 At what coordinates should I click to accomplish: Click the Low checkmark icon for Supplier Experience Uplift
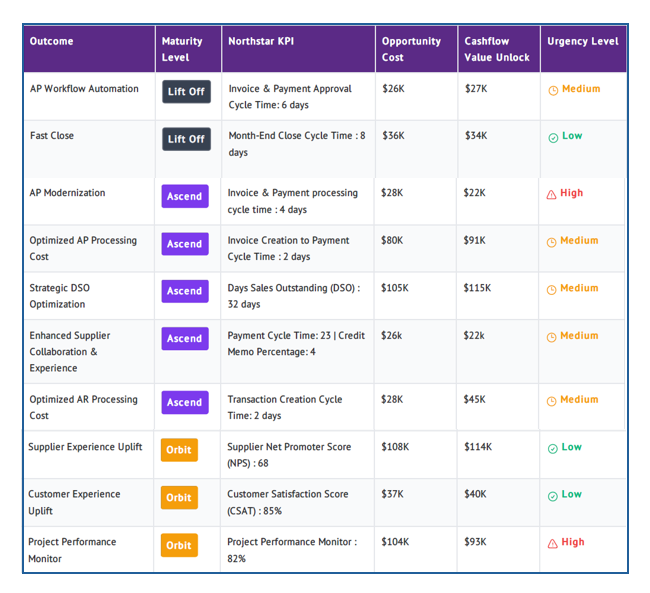pos(553,449)
